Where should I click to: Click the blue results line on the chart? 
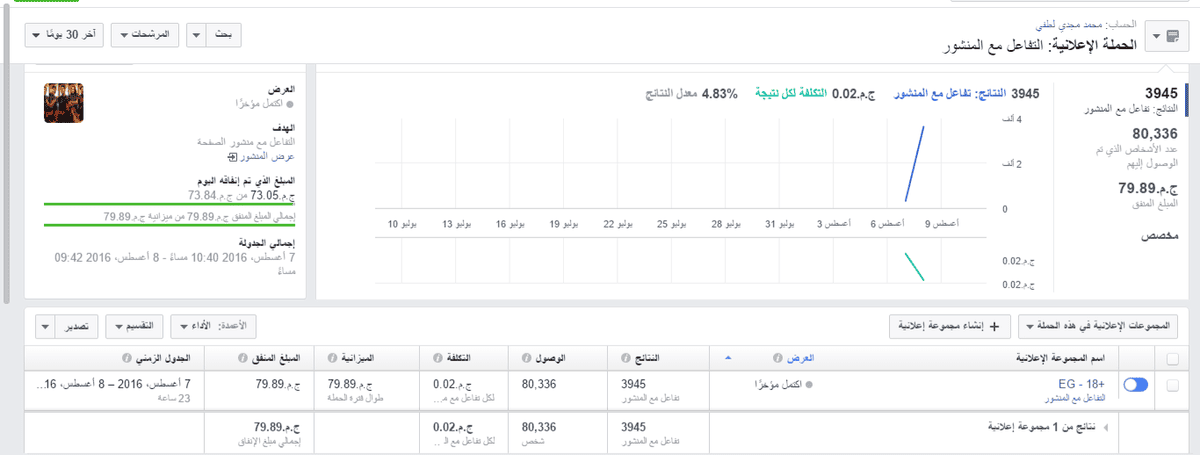point(914,162)
